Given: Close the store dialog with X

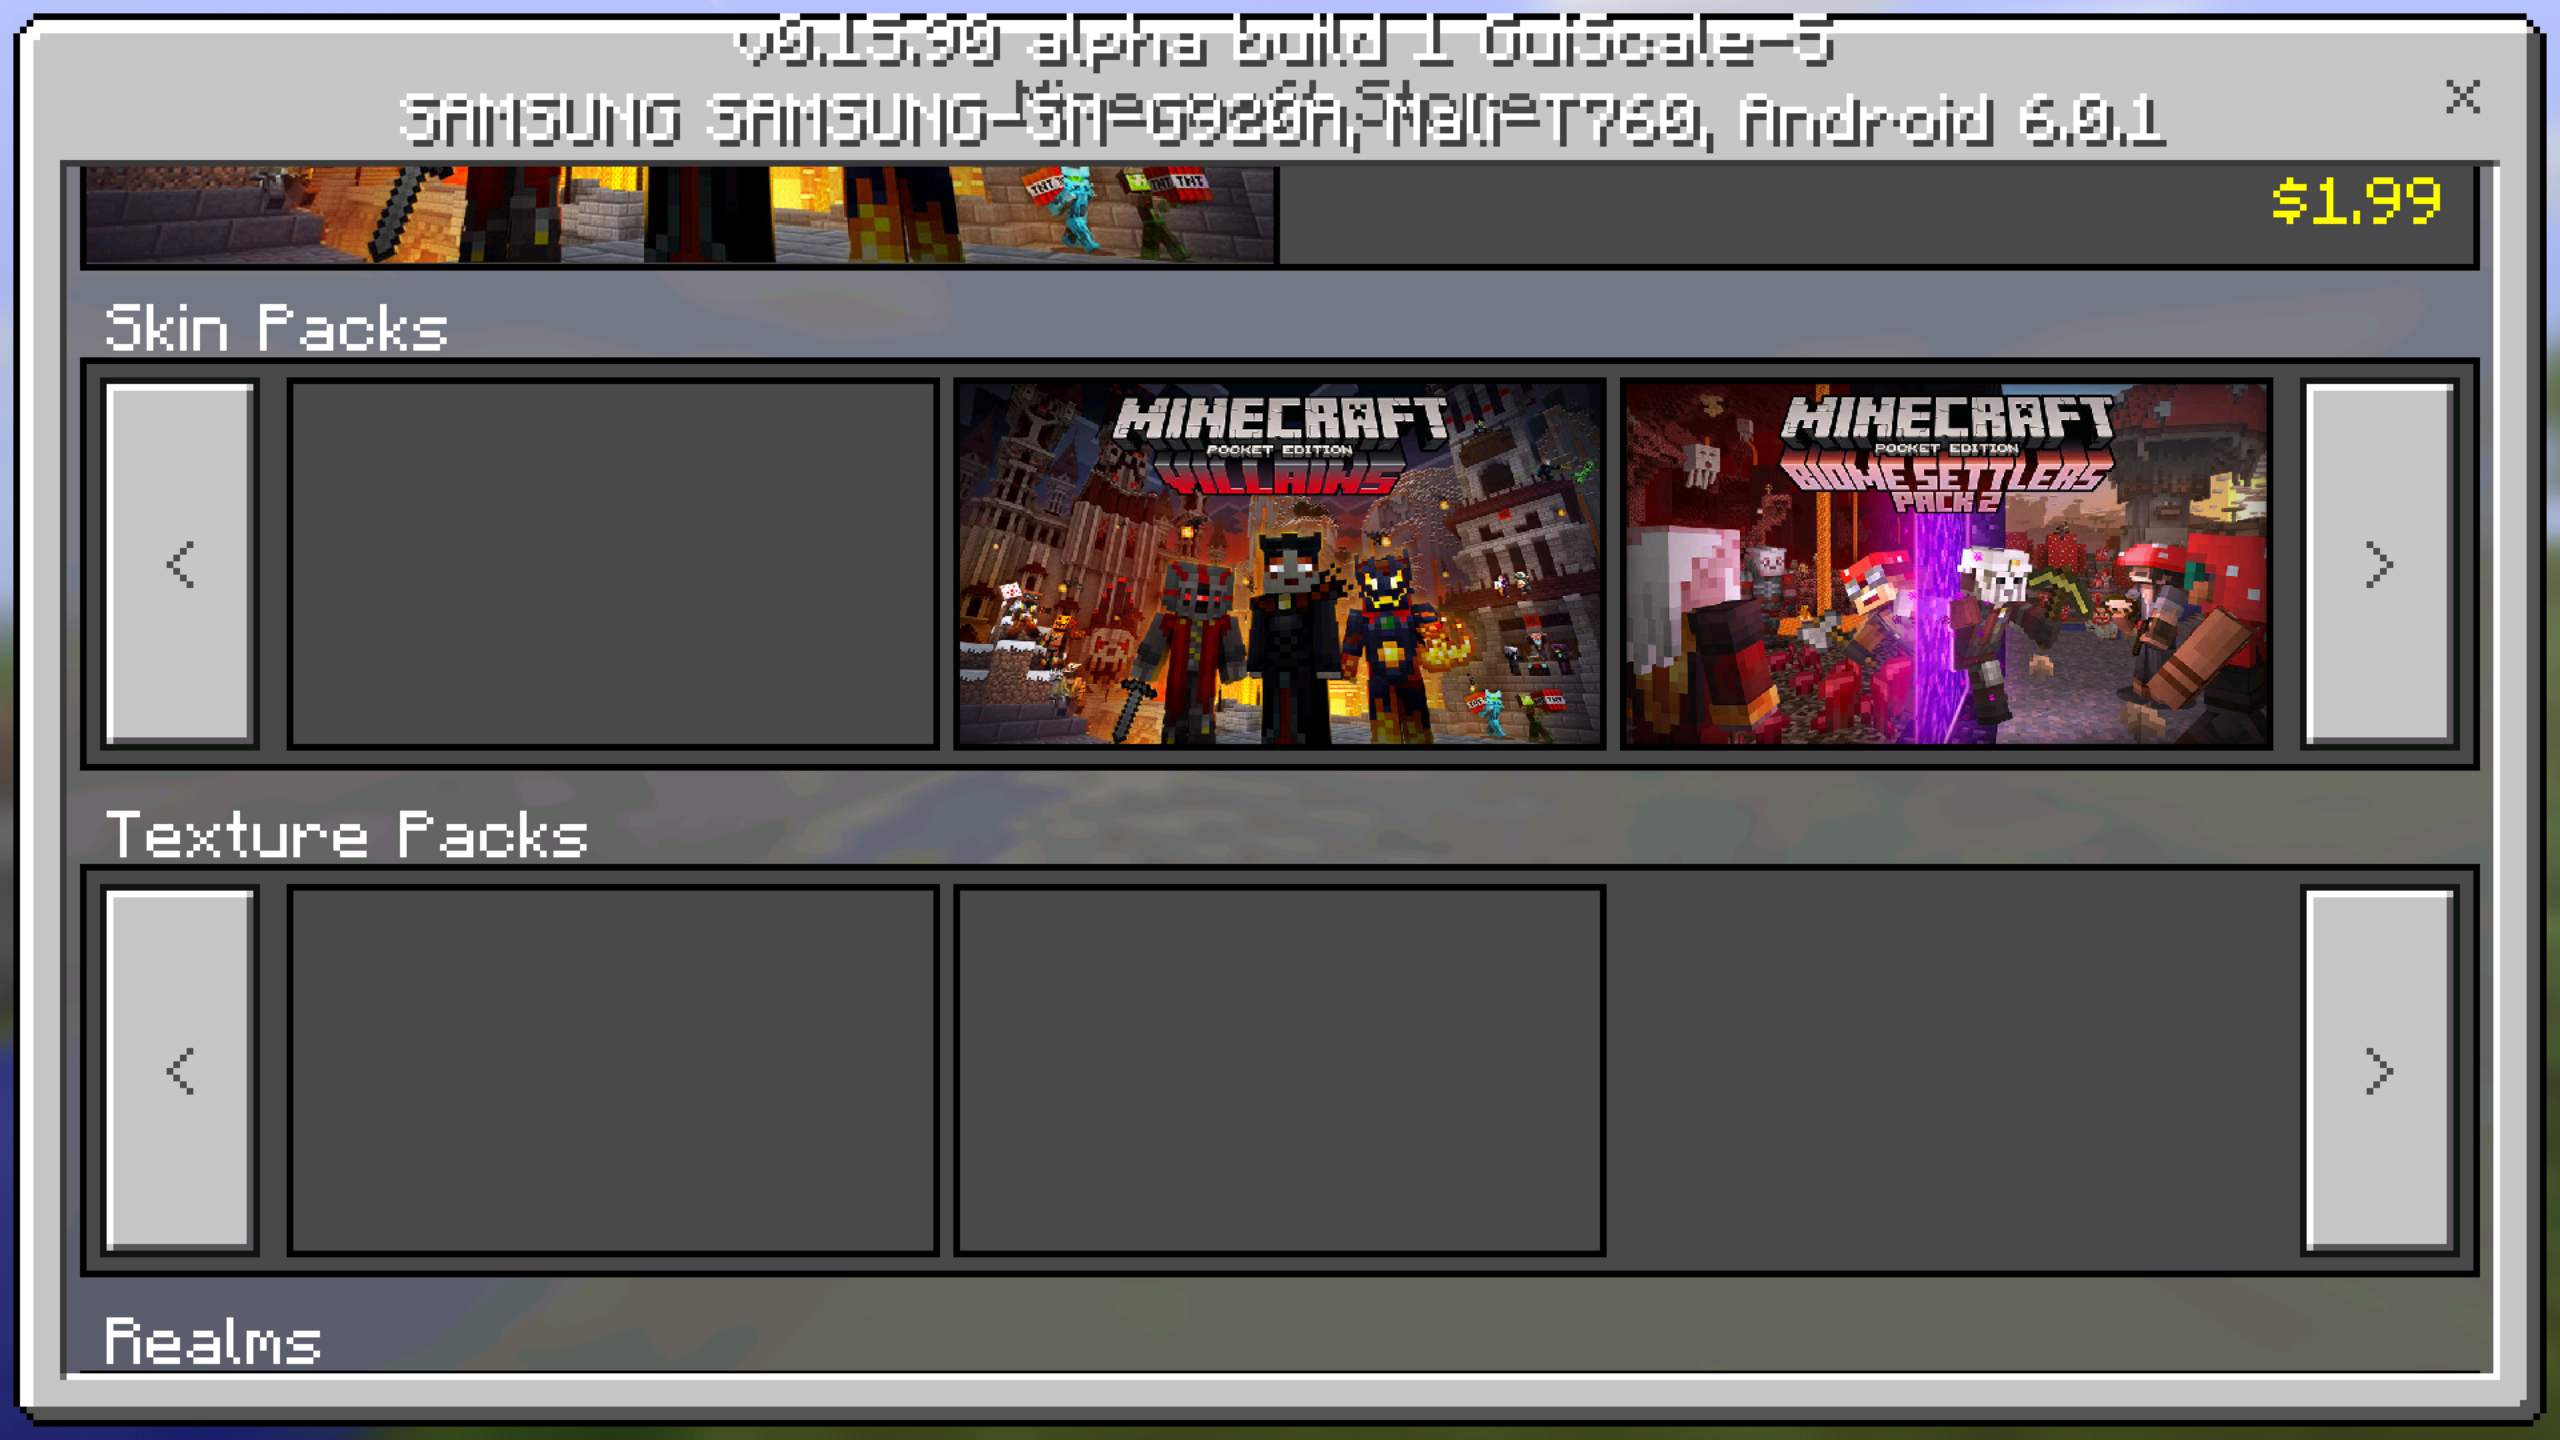Looking at the screenshot, I should tap(2462, 97).
